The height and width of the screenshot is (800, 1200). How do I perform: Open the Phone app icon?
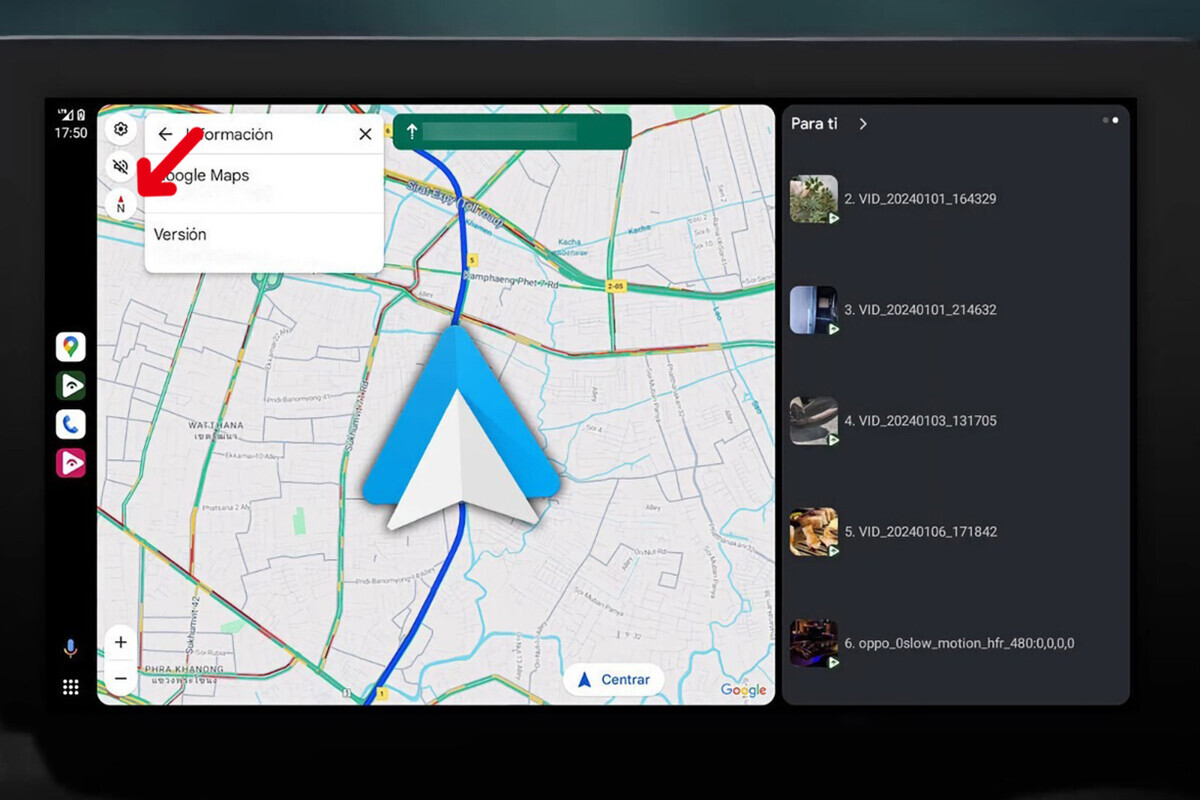pyautogui.click(x=70, y=424)
